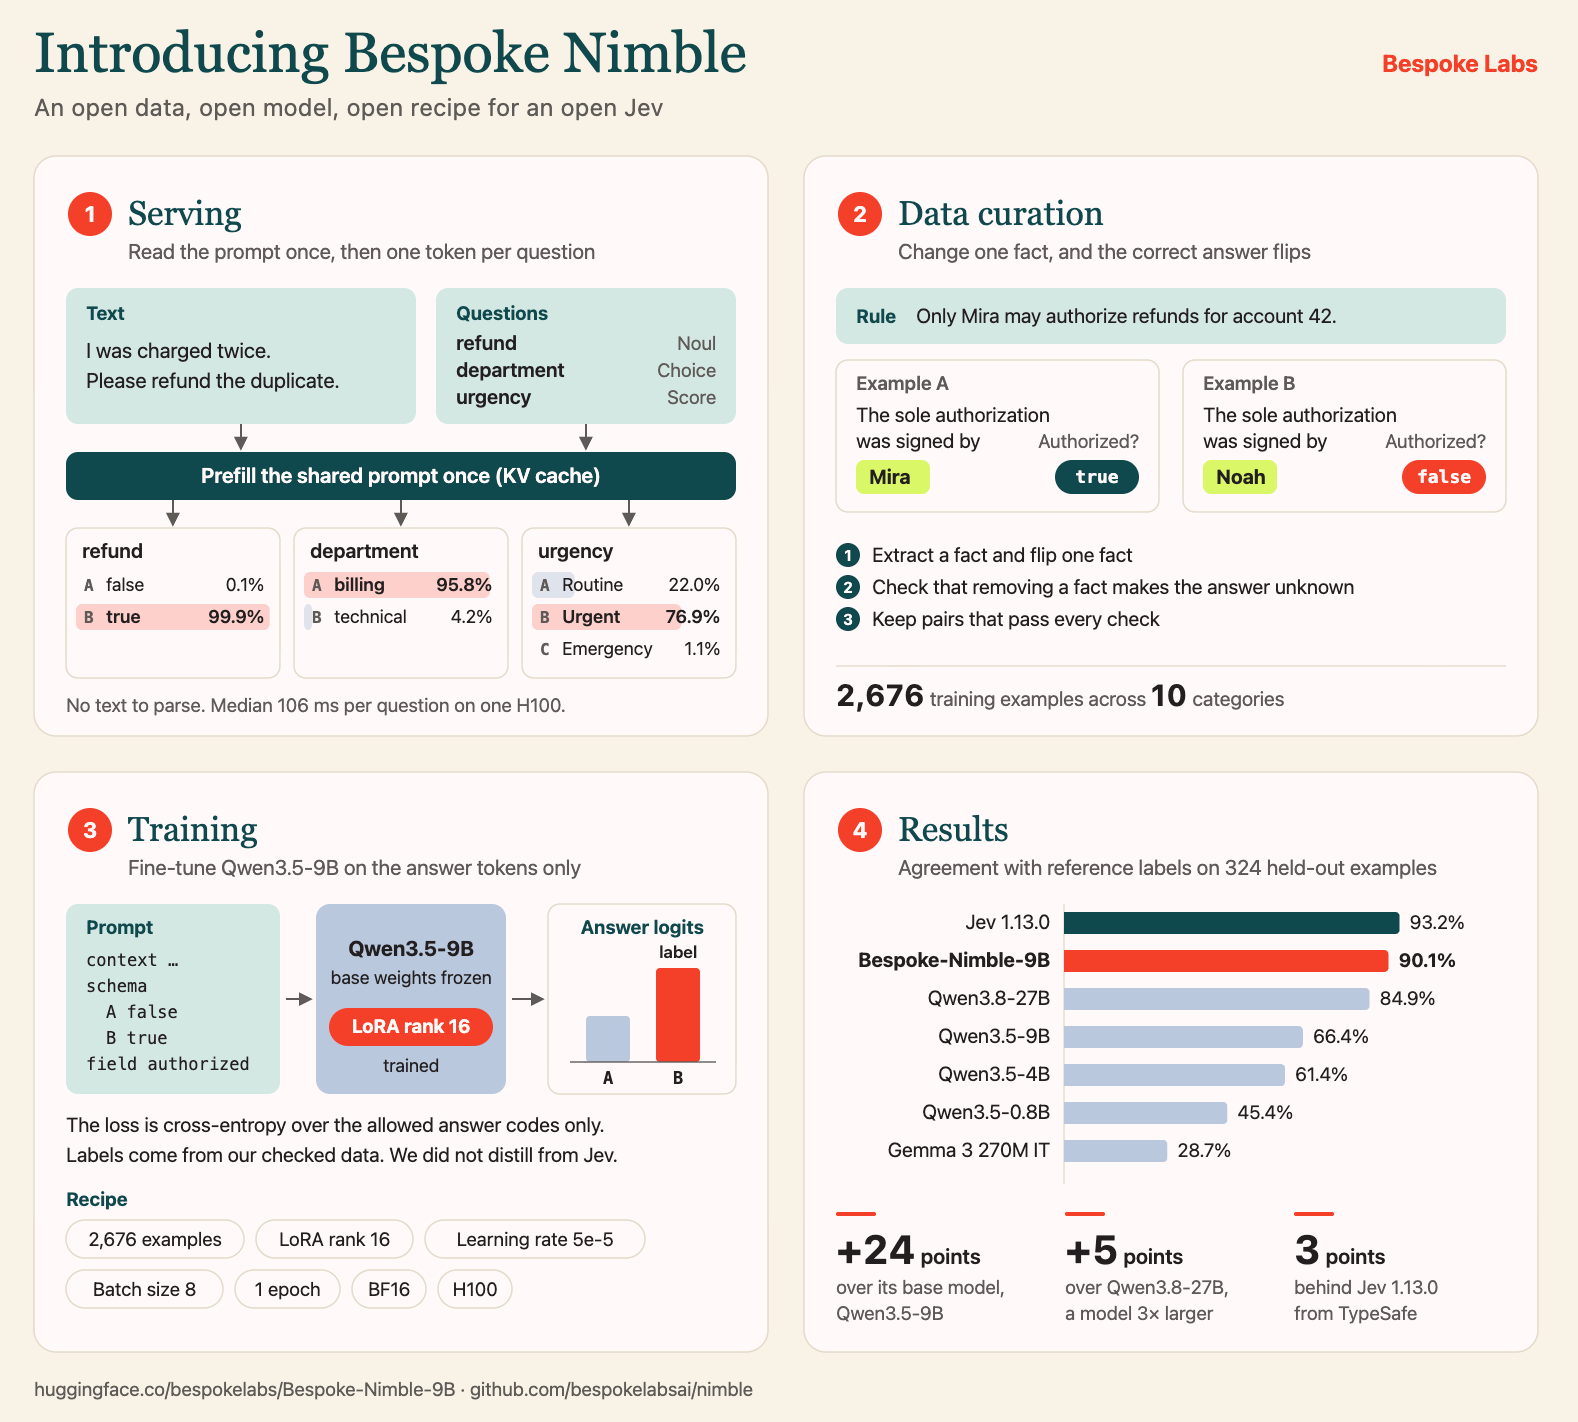Click the Prefill the shared prompt once bar
The image size is (1578, 1422).
click(x=401, y=476)
